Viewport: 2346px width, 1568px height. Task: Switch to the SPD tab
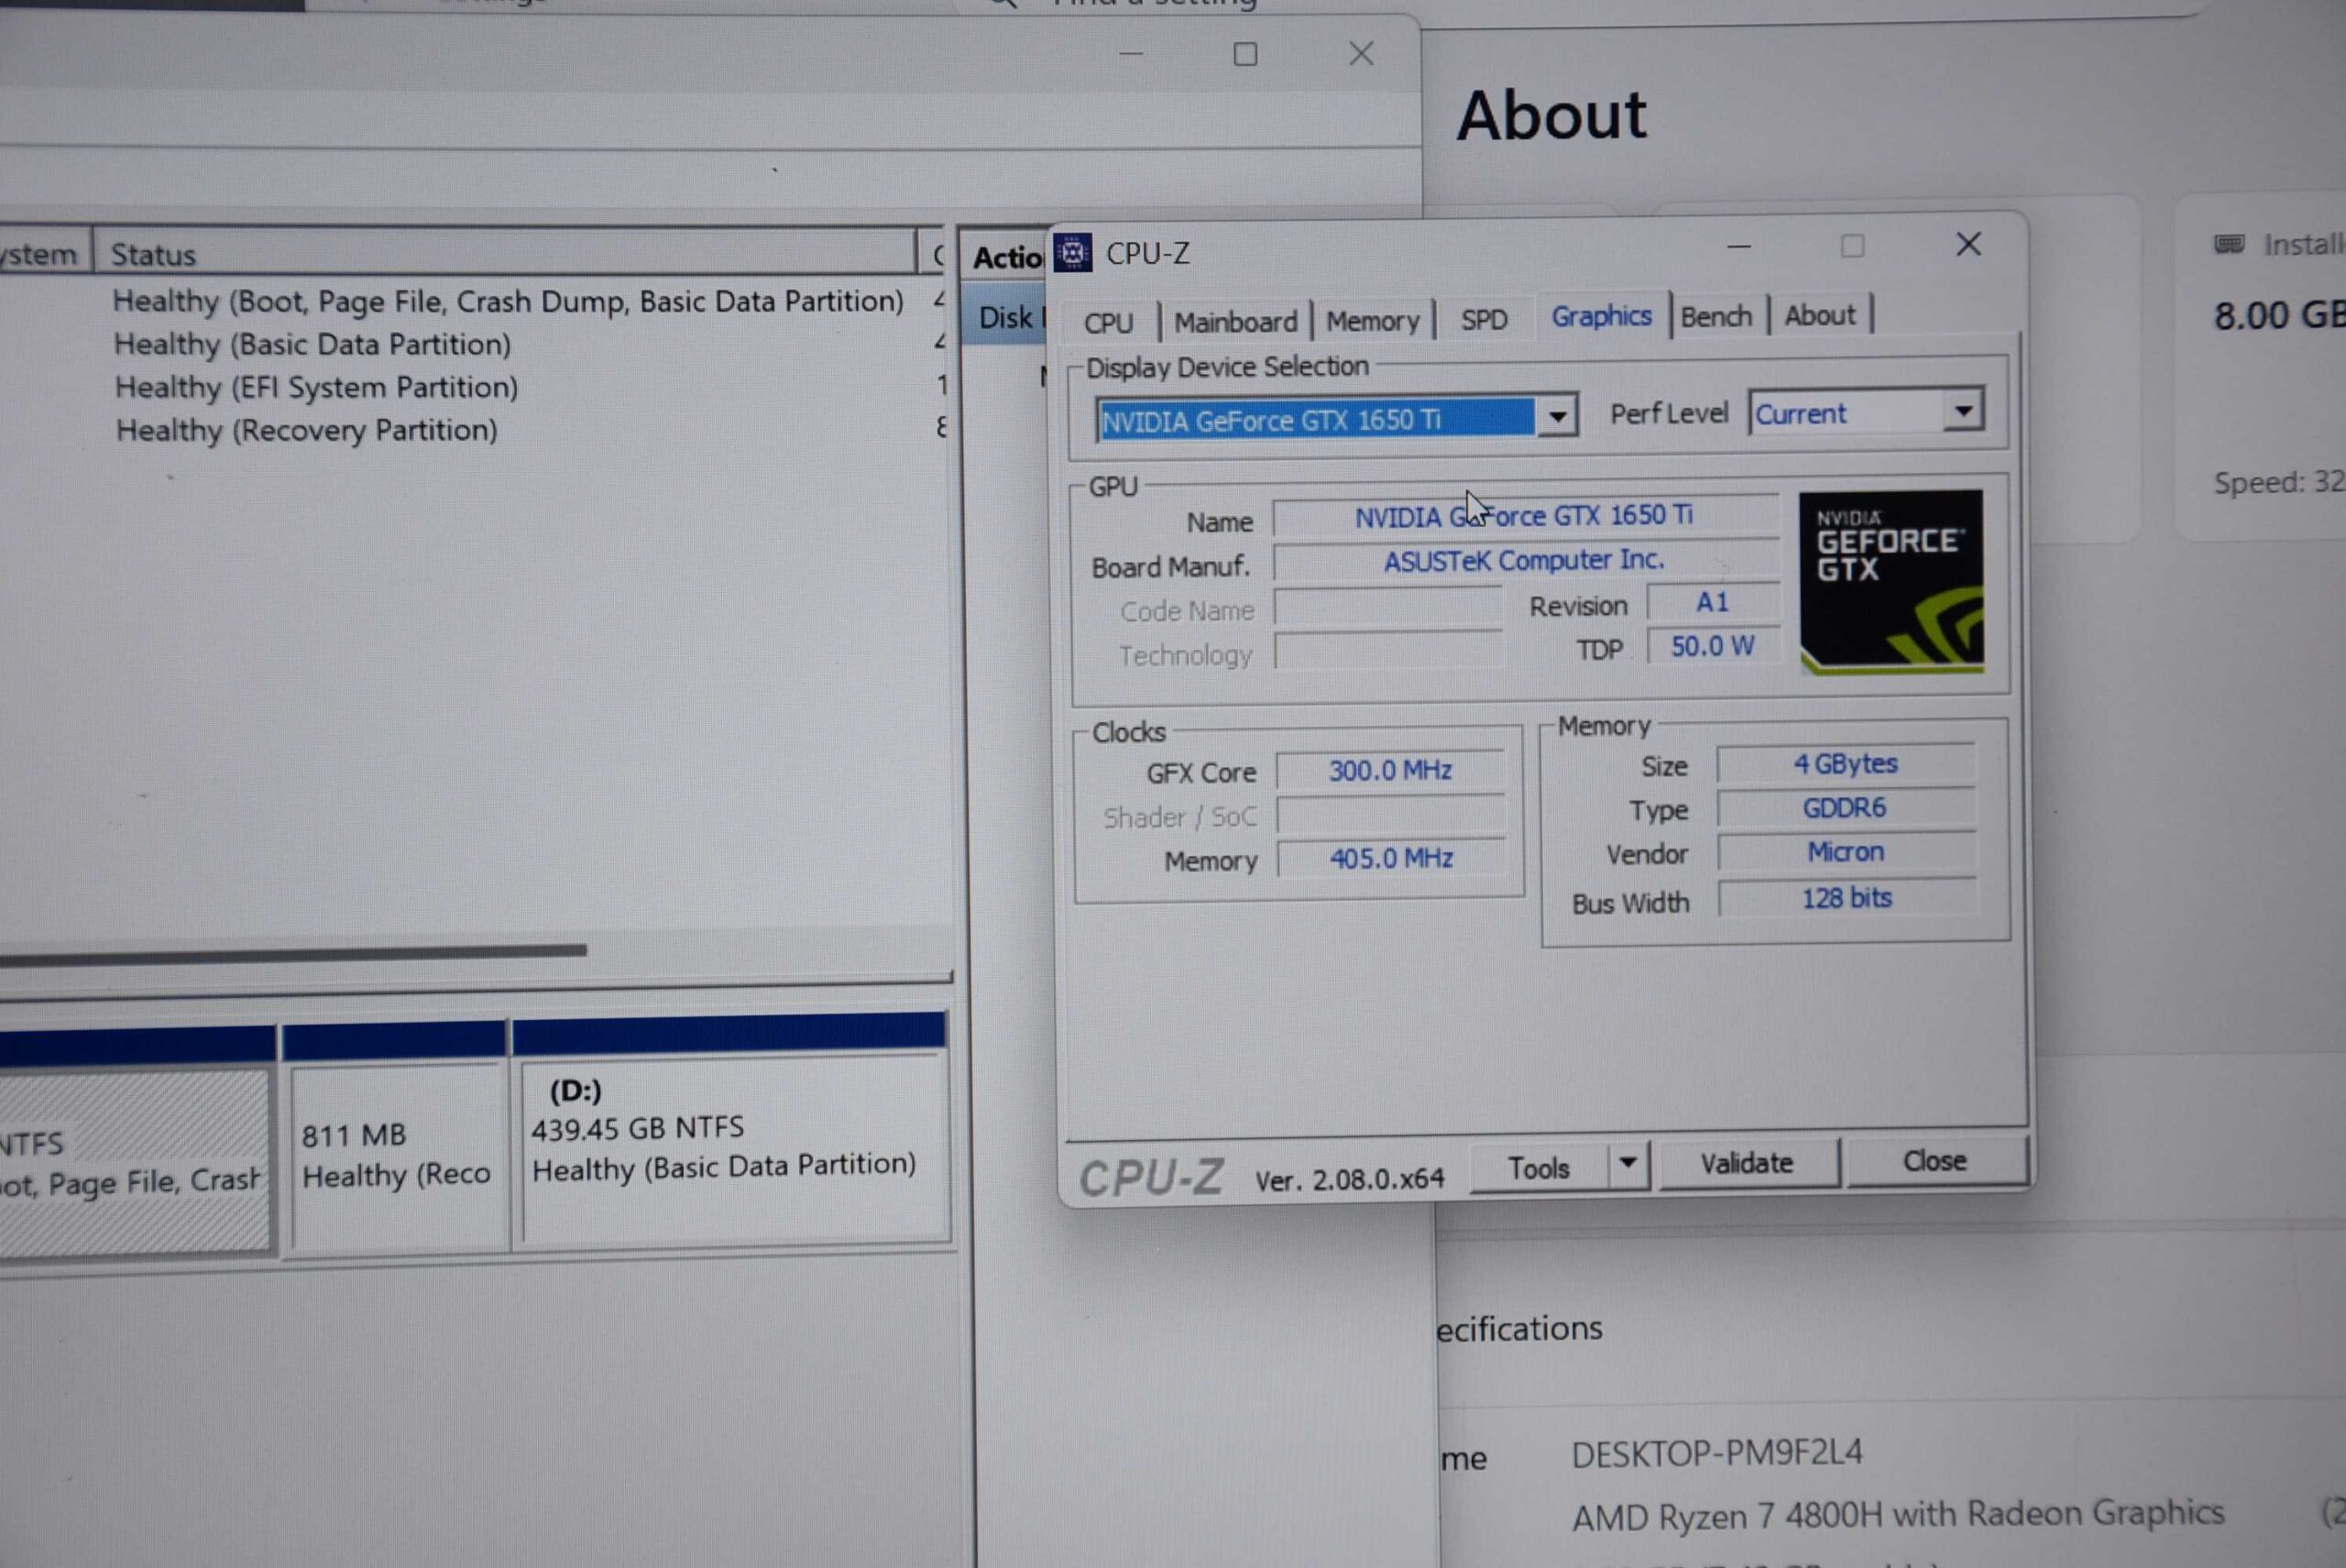1483,320
